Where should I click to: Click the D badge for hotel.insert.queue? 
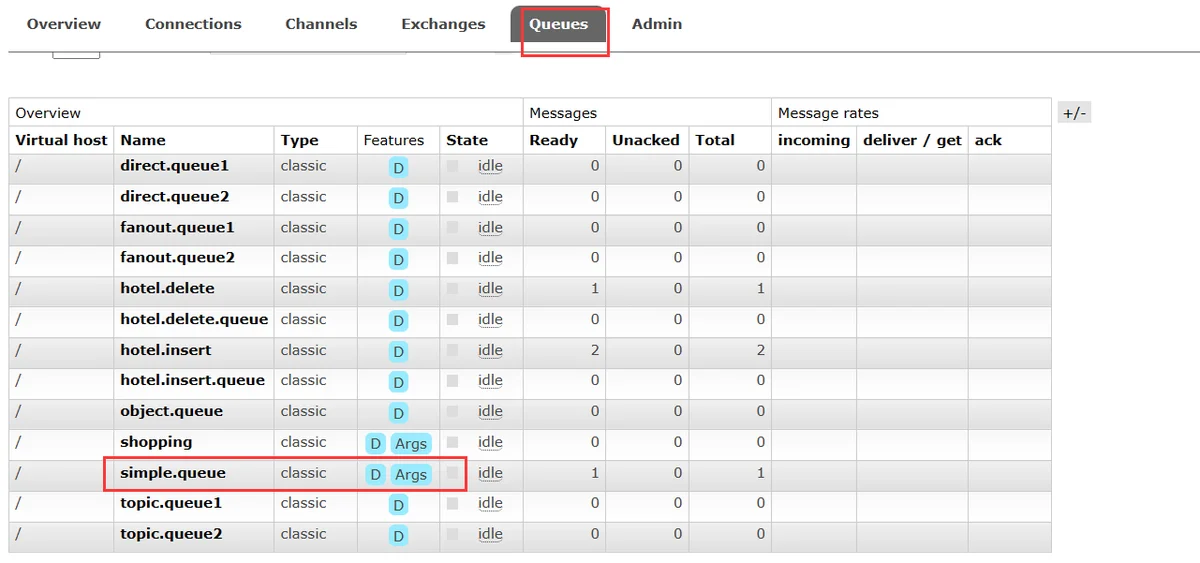point(398,382)
